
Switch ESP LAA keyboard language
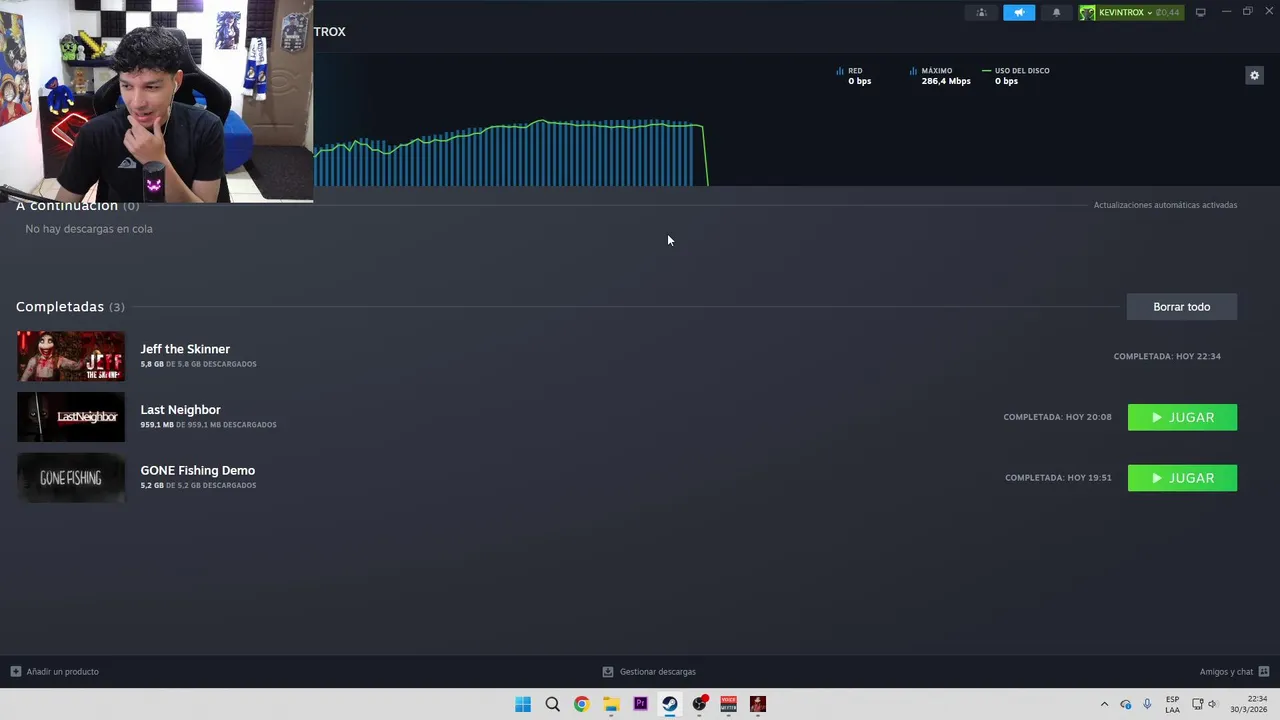coord(1172,704)
